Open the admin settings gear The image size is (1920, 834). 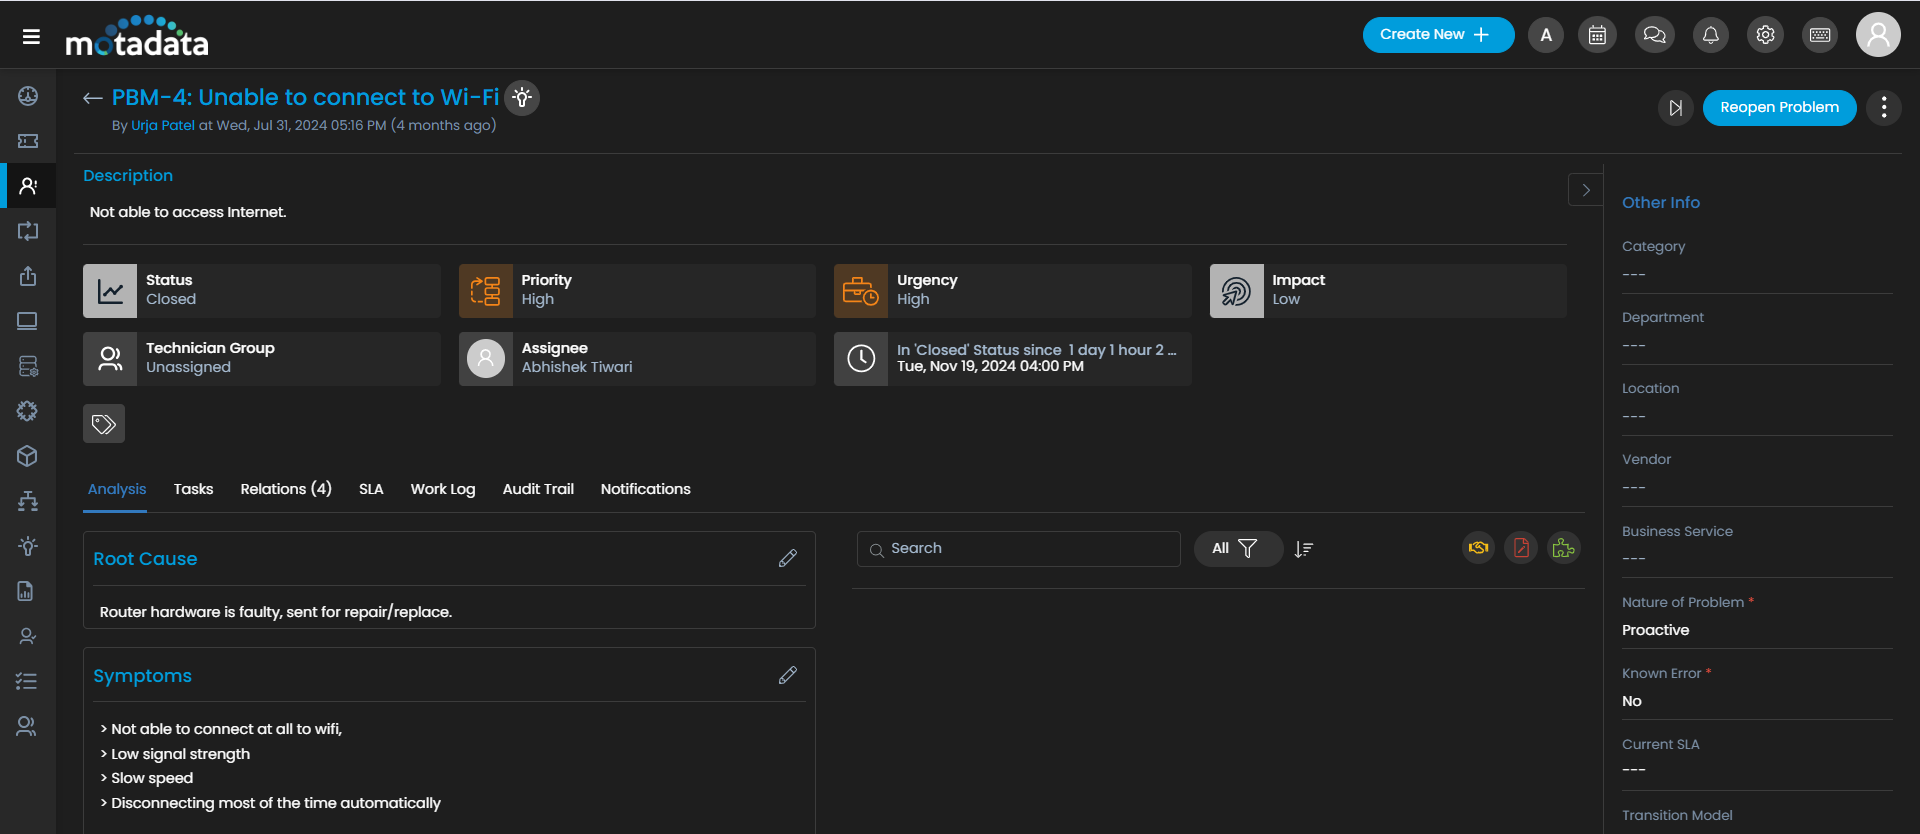coord(1765,35)
